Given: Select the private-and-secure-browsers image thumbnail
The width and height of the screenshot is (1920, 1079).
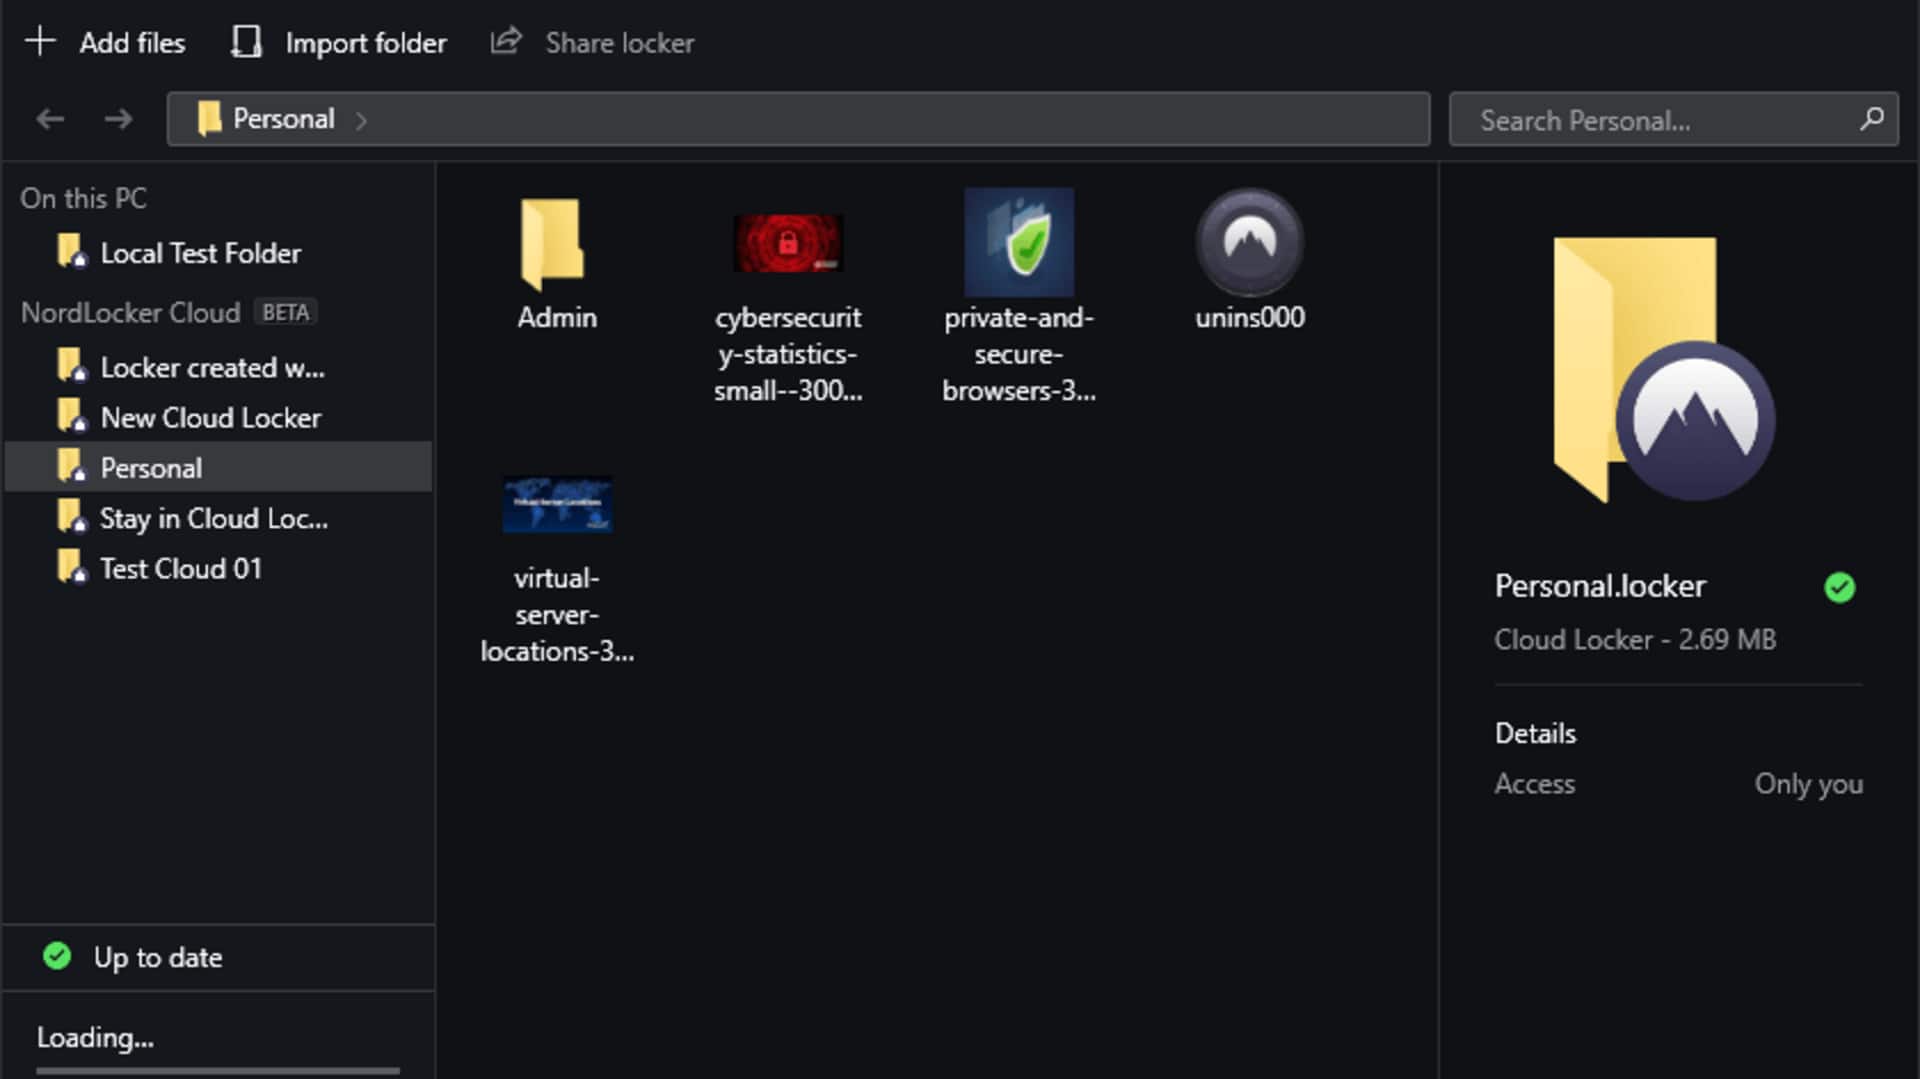Looking at the screenshot, I should click(1019, 242).
